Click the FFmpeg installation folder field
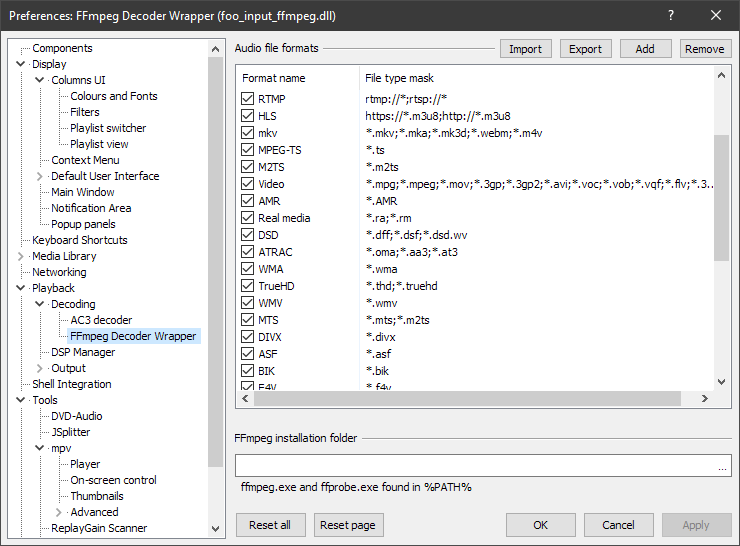The image size is (740, 546). pos(474,466)
